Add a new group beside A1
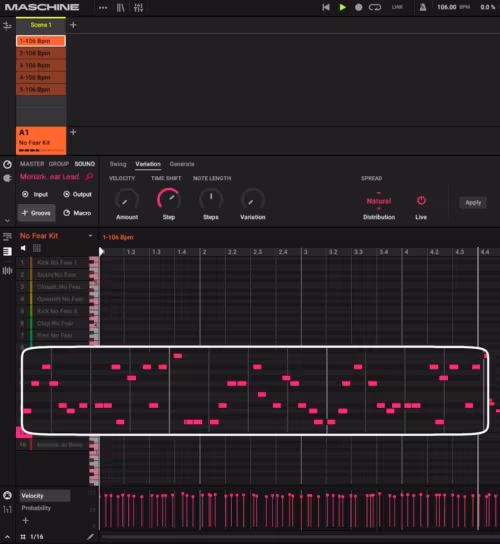This screenshot has height=544, width=500. pyautogui.click(x=73, y=132)
